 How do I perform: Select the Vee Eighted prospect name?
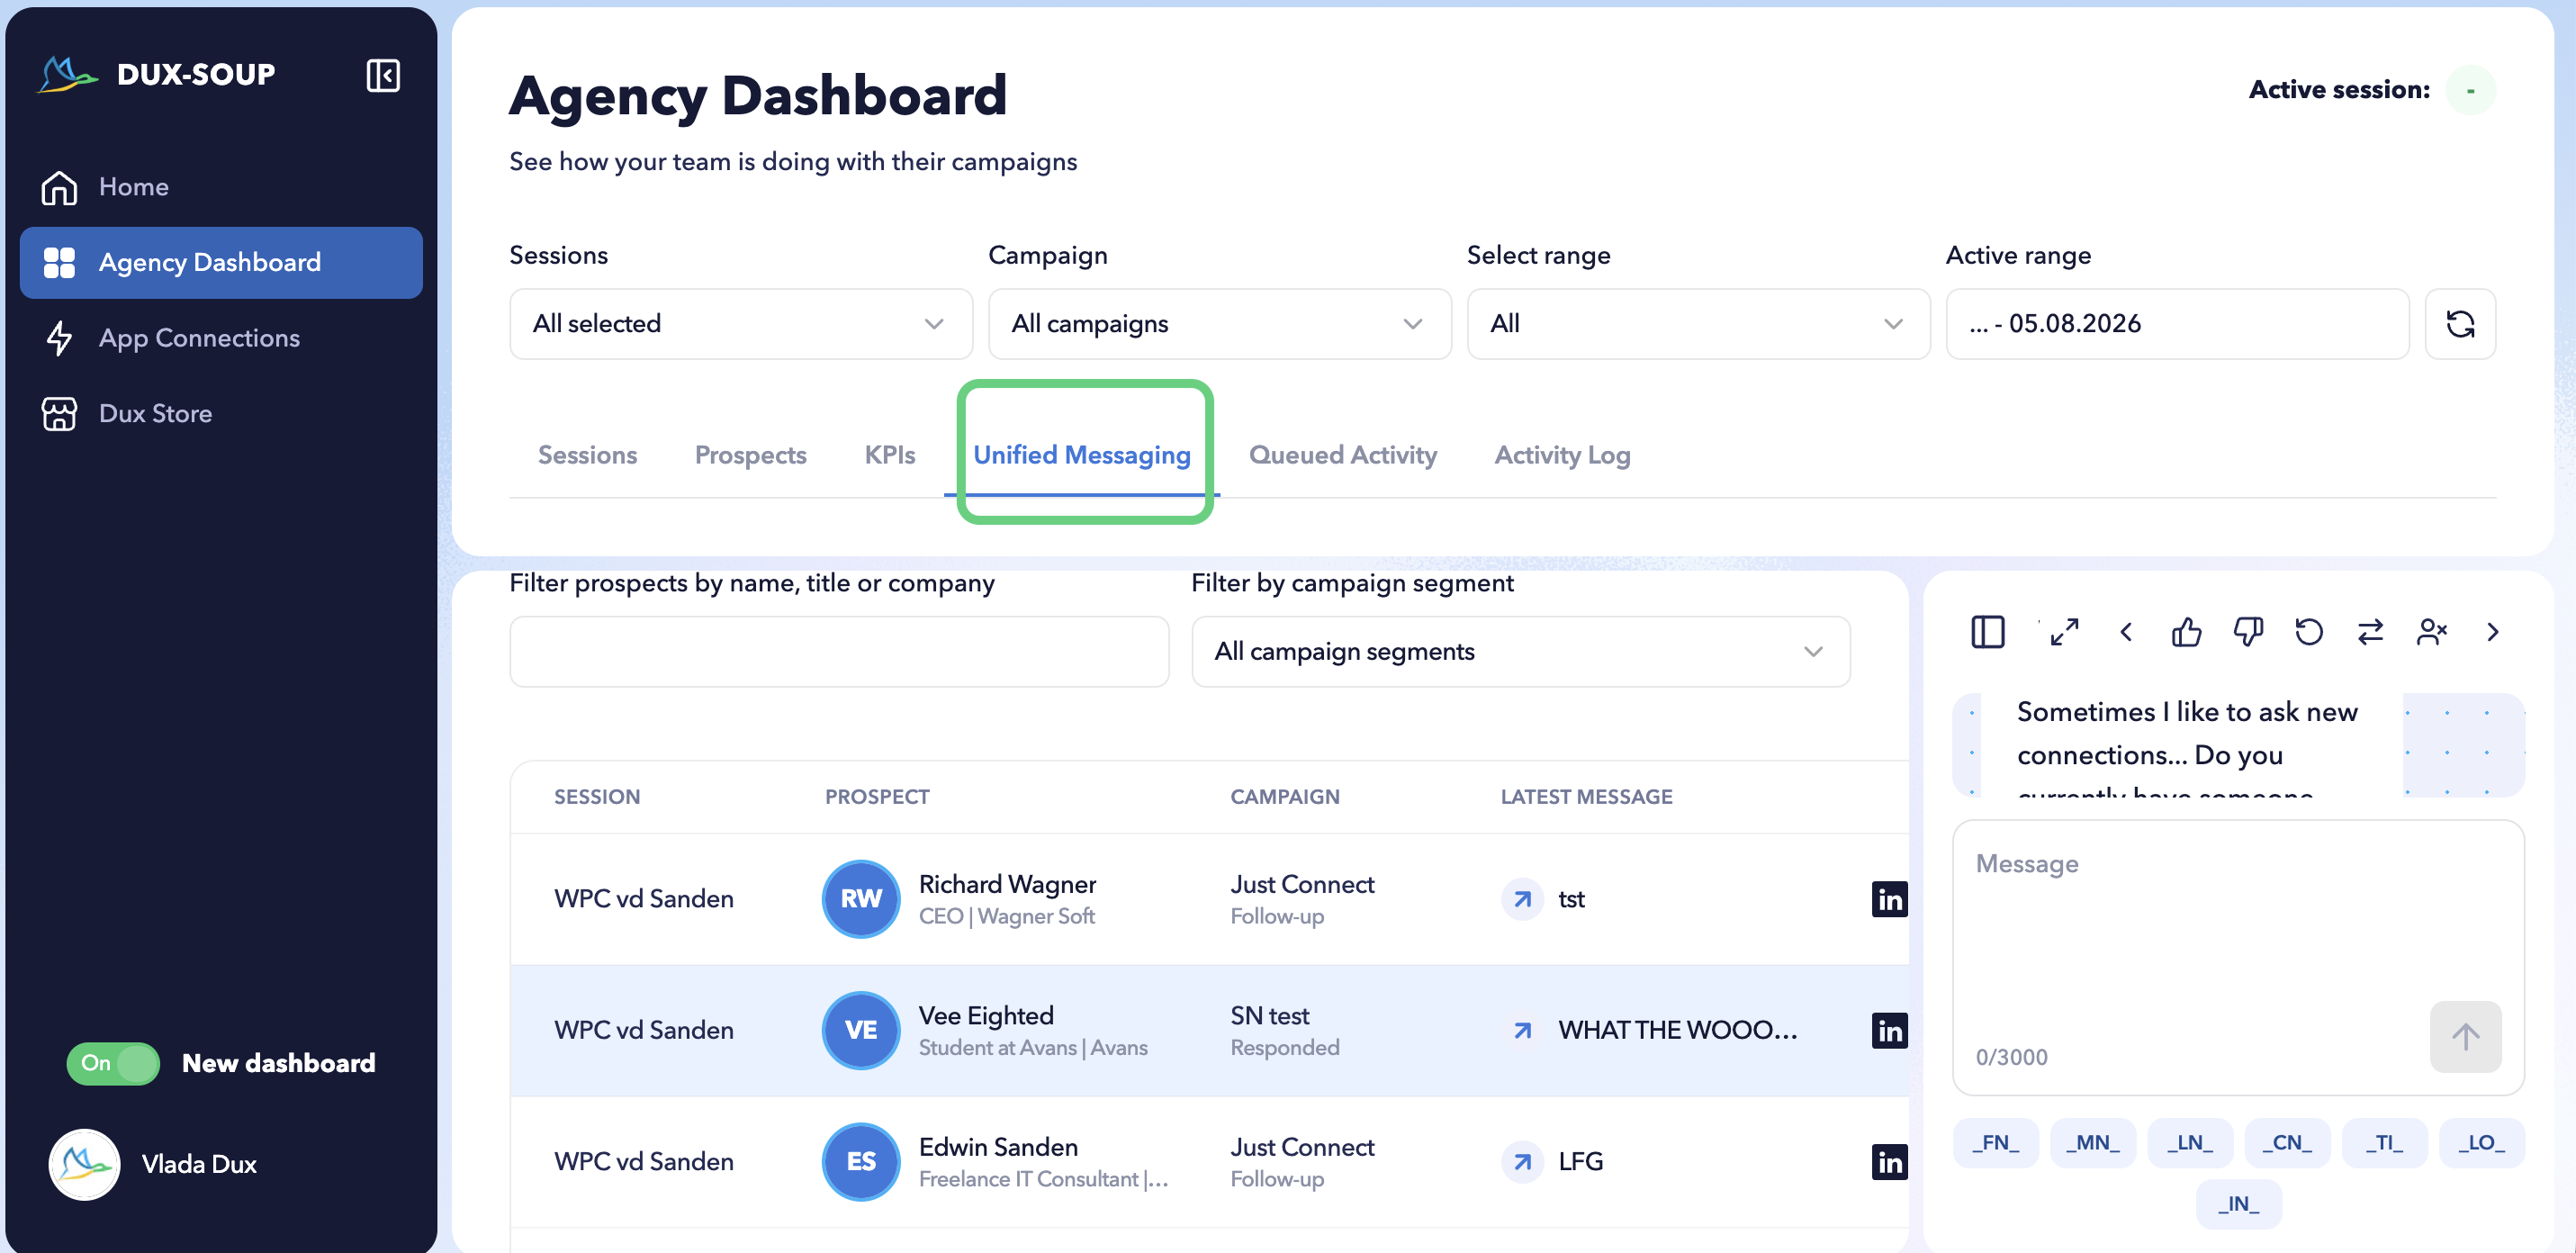(x=986, y=1015)
